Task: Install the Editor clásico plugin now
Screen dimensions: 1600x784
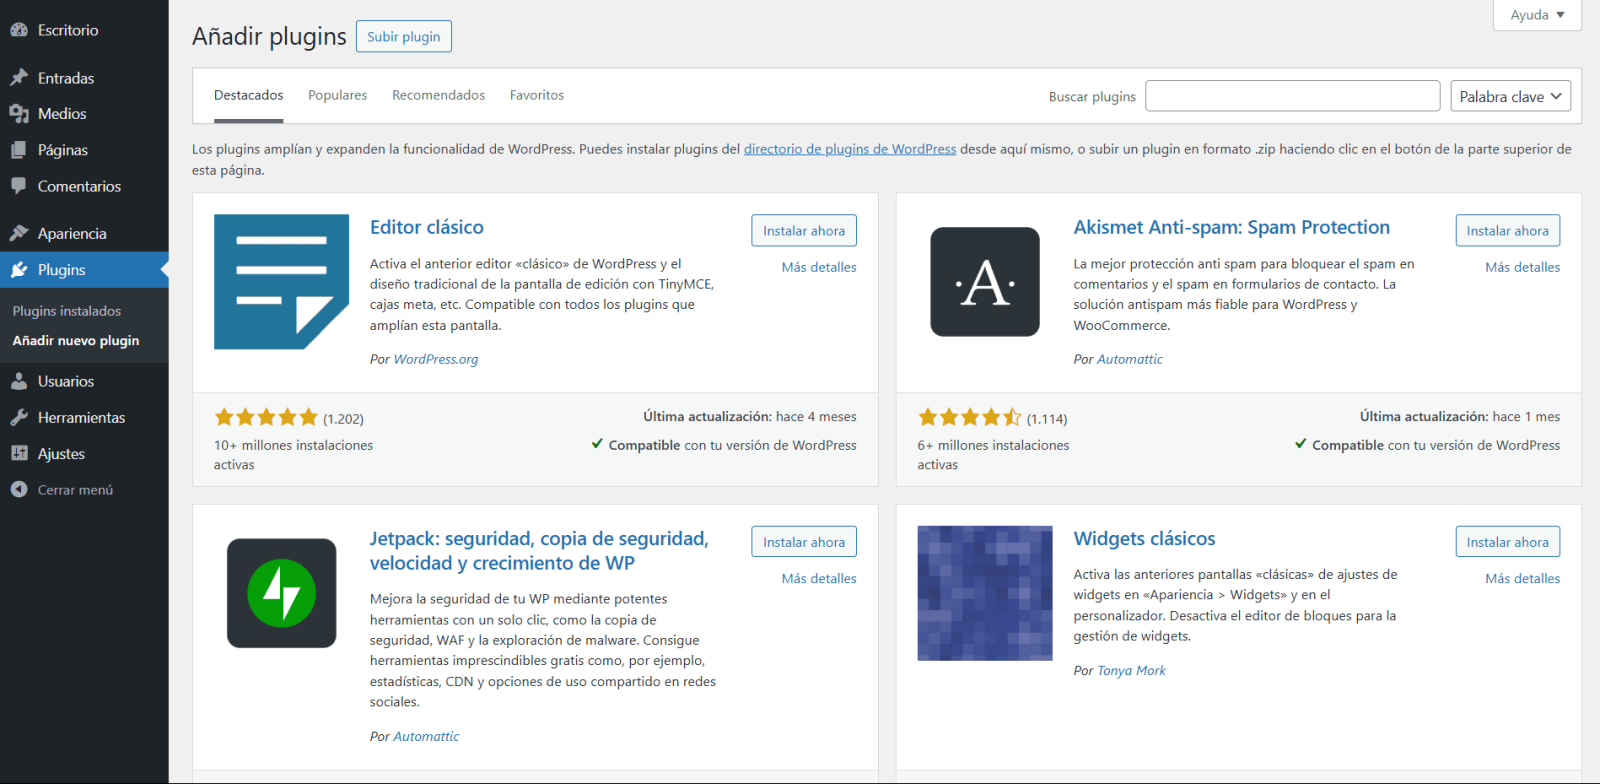Action: click(x=804, y=230)
